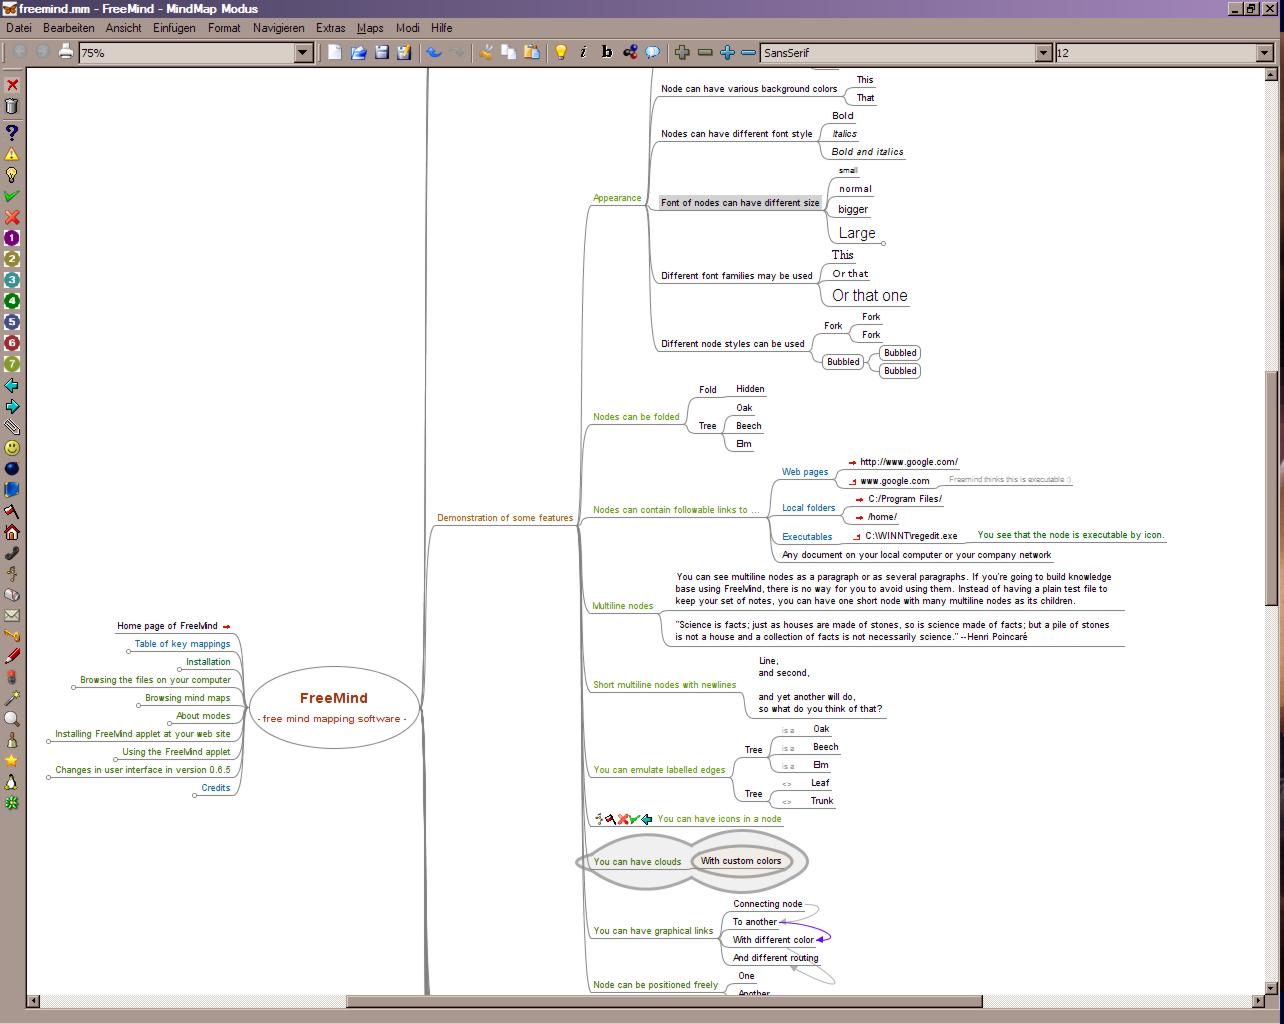Screen dimensions: 1284x1024
Task: Select the FreeMind root node
Action: [x=334, y=707]
